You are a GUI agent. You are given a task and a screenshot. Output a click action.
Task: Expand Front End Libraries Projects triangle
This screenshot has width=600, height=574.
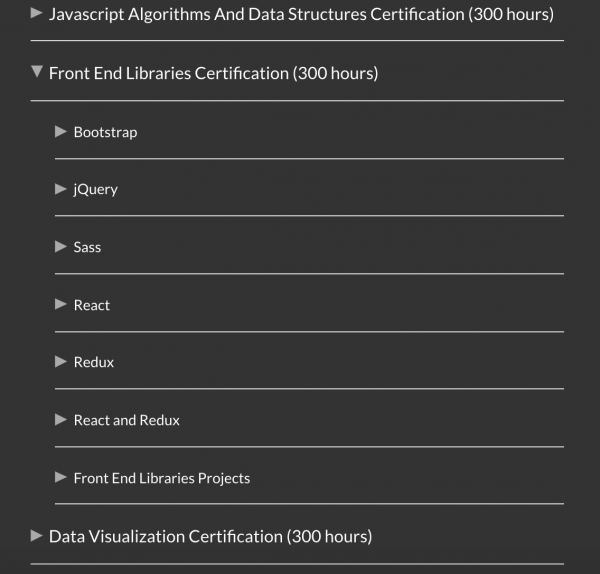point(61,477)
